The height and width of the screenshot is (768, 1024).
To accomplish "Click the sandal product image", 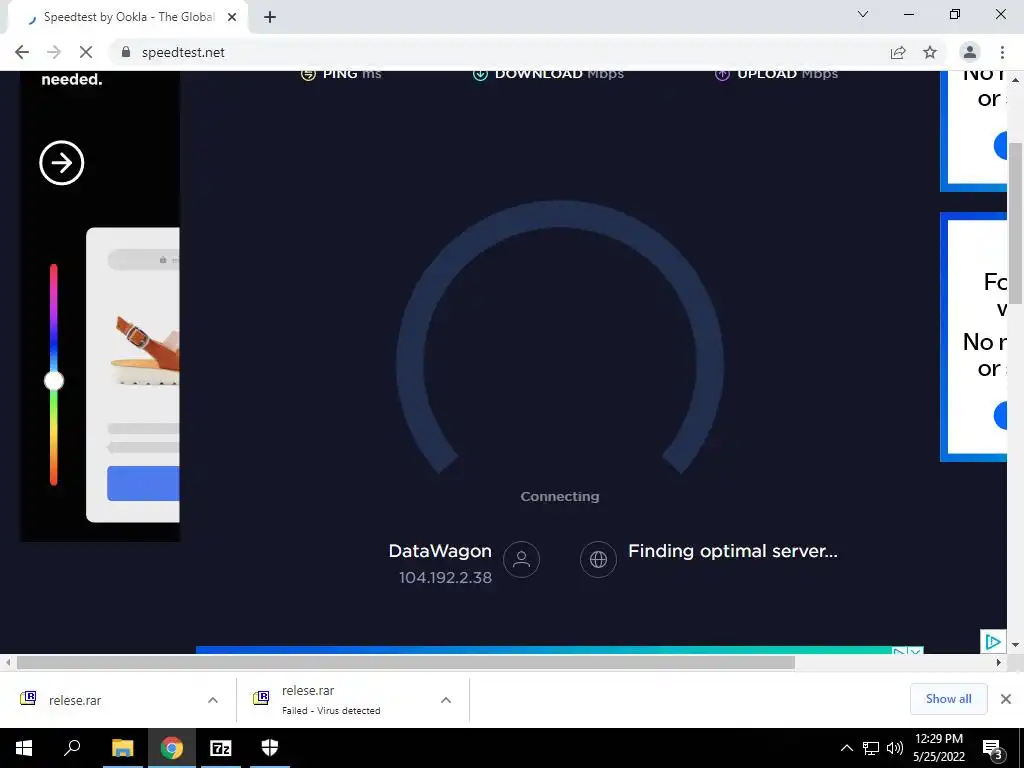I will click(146, 349).
